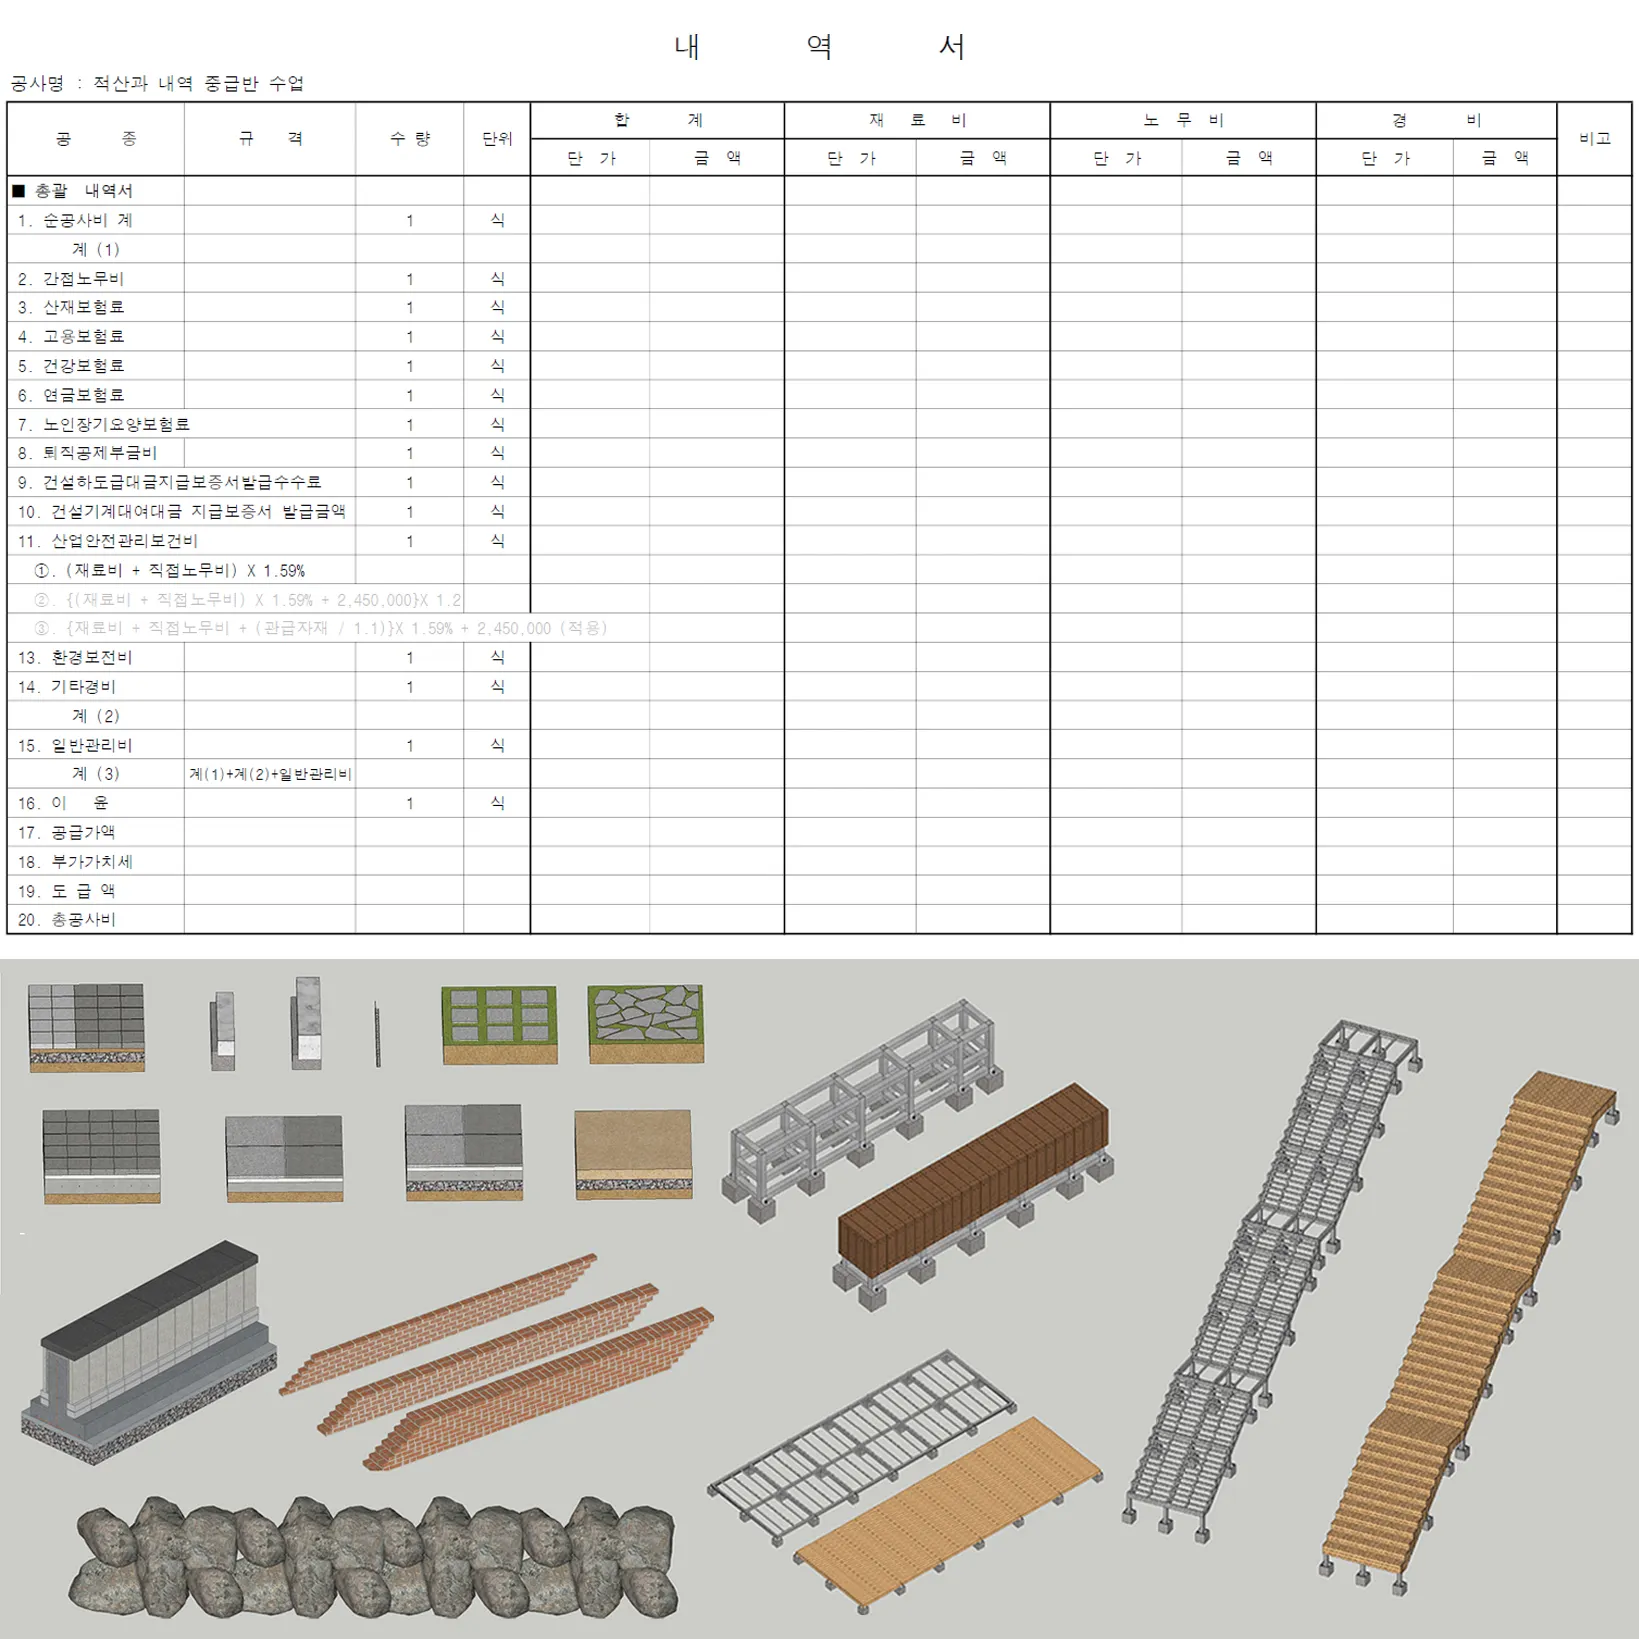1639x1639 pixels.
Task: Click quantity '1' in 순공사비 계 row
Action: 409,220
